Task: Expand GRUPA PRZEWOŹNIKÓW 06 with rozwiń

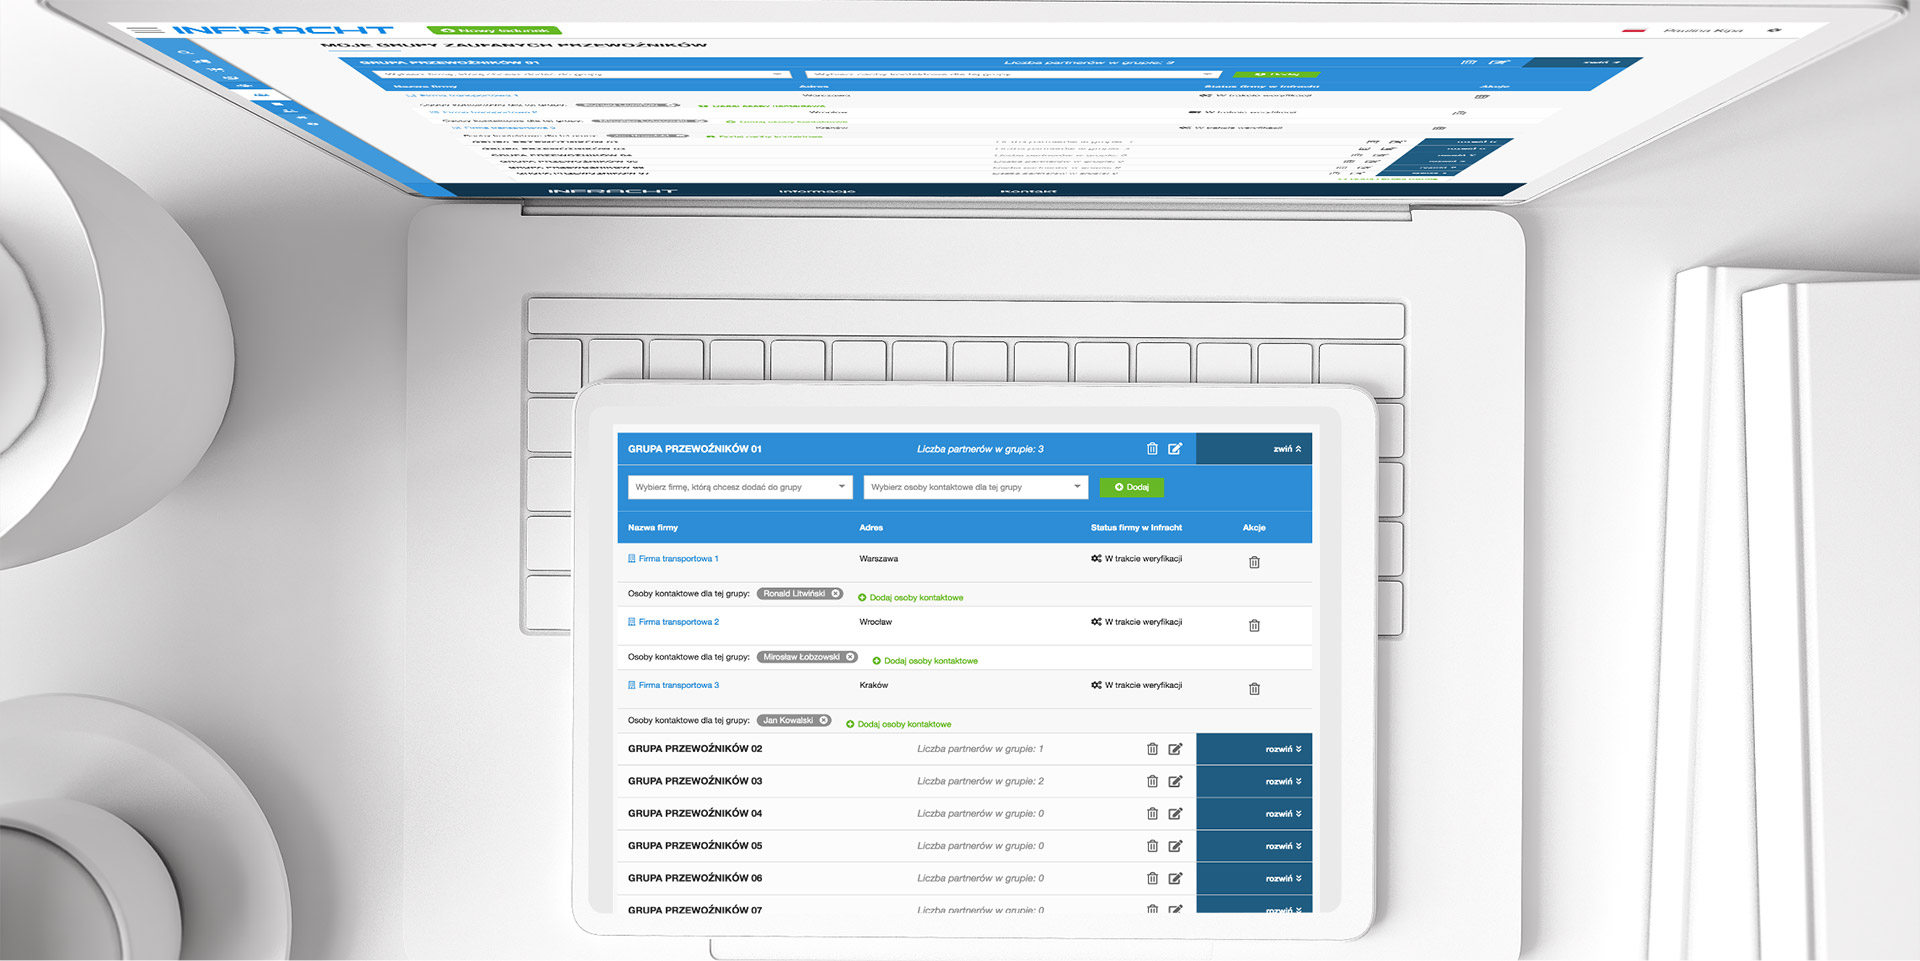Action: (x=1254, y=878)
